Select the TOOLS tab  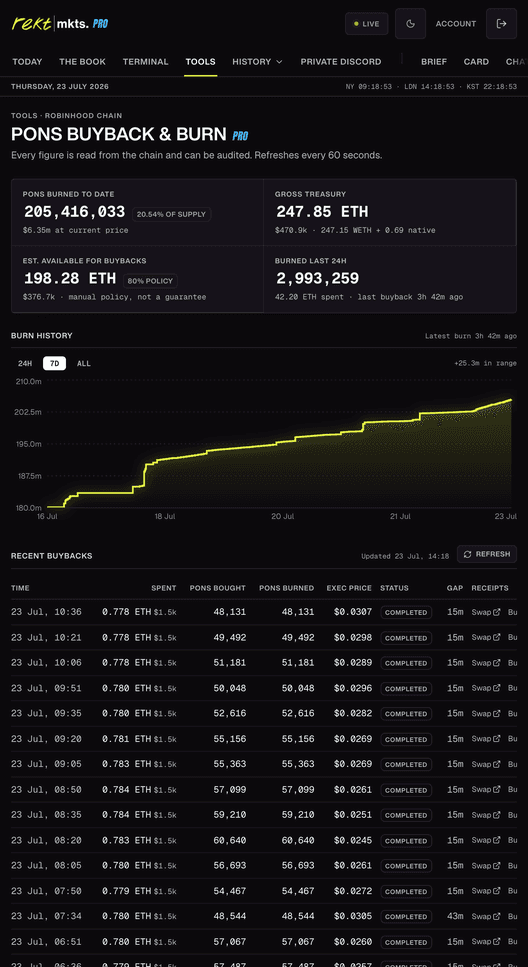pos(200,62)
